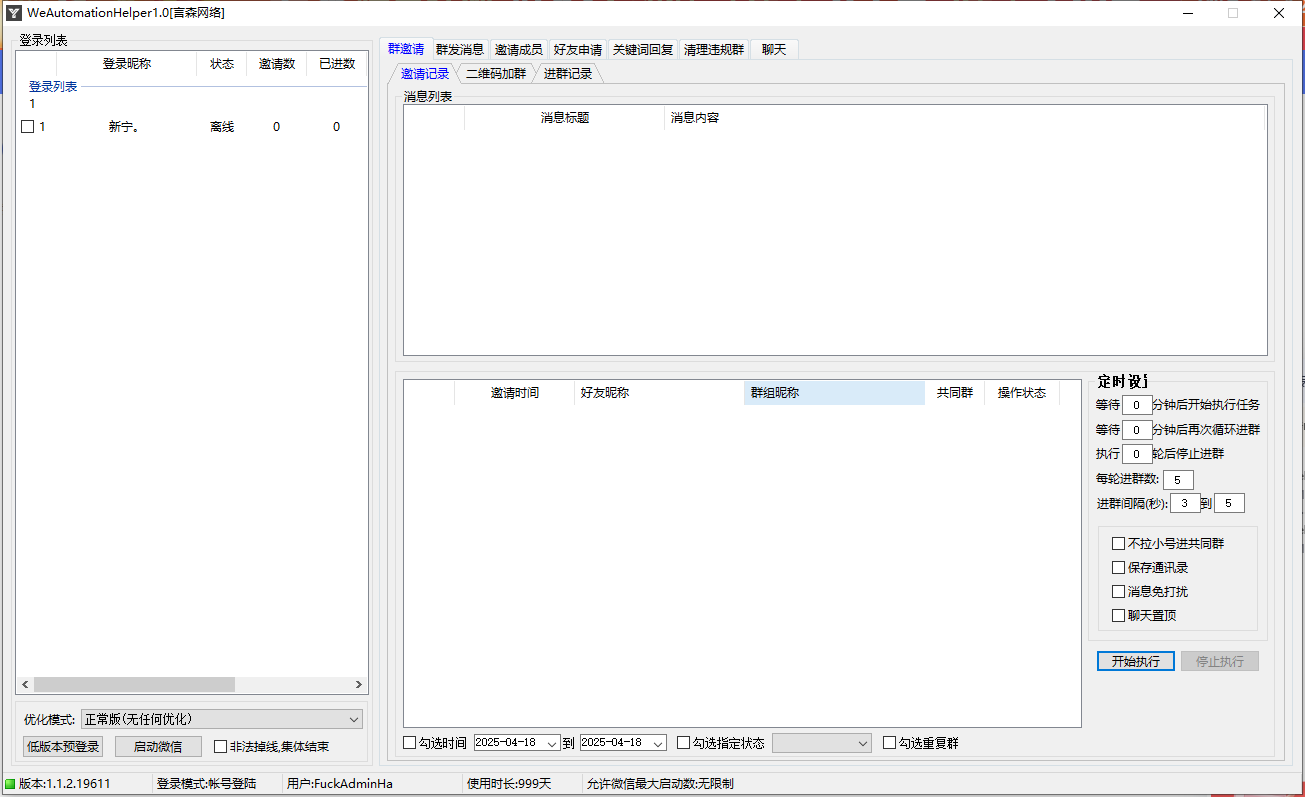Click the WeAutomationHelper app icon in title bar

click(14, 13)
